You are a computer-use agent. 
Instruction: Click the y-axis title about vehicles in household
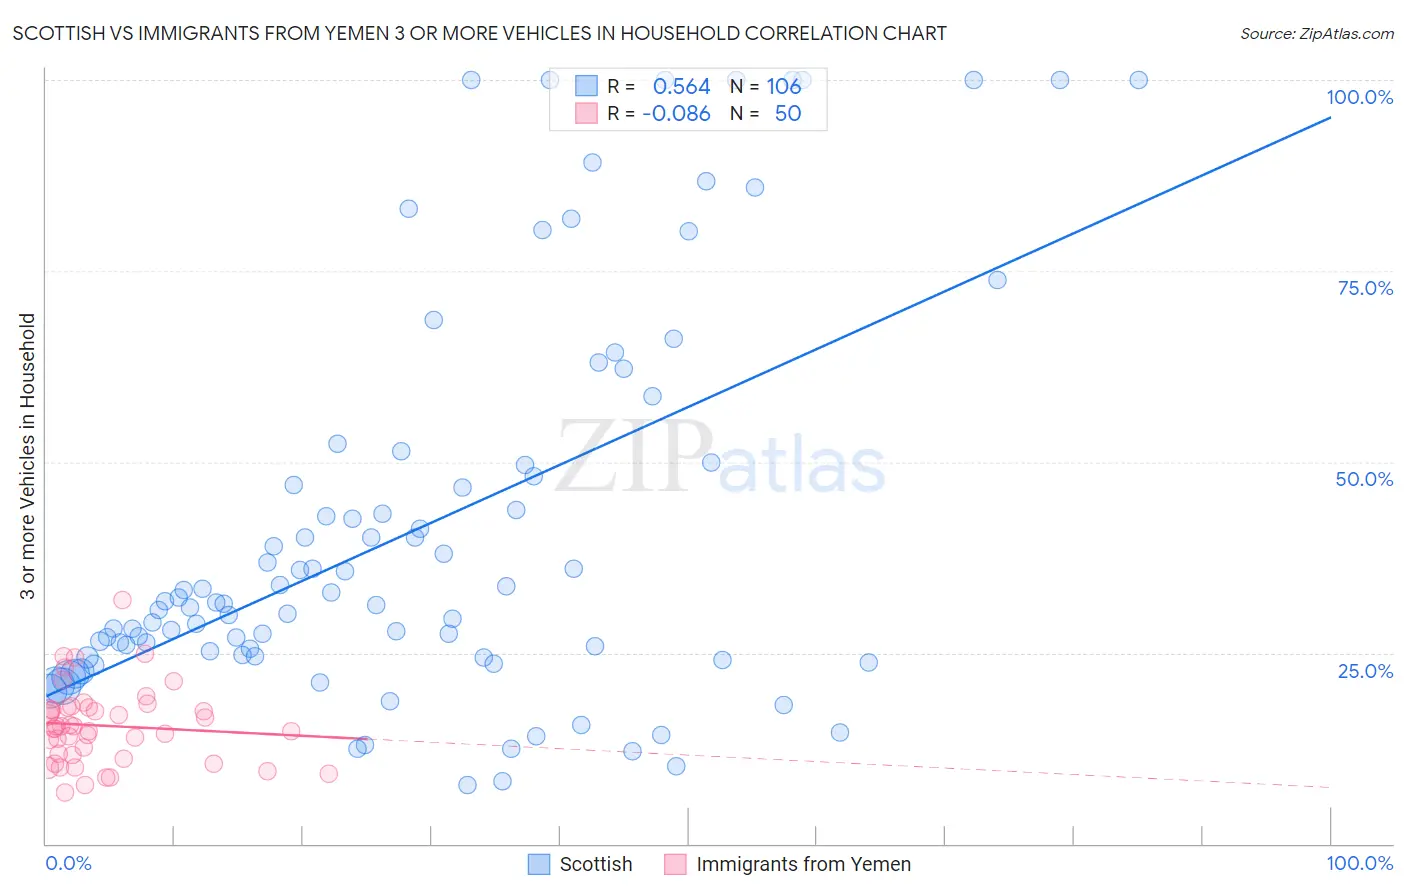[27, 457]
